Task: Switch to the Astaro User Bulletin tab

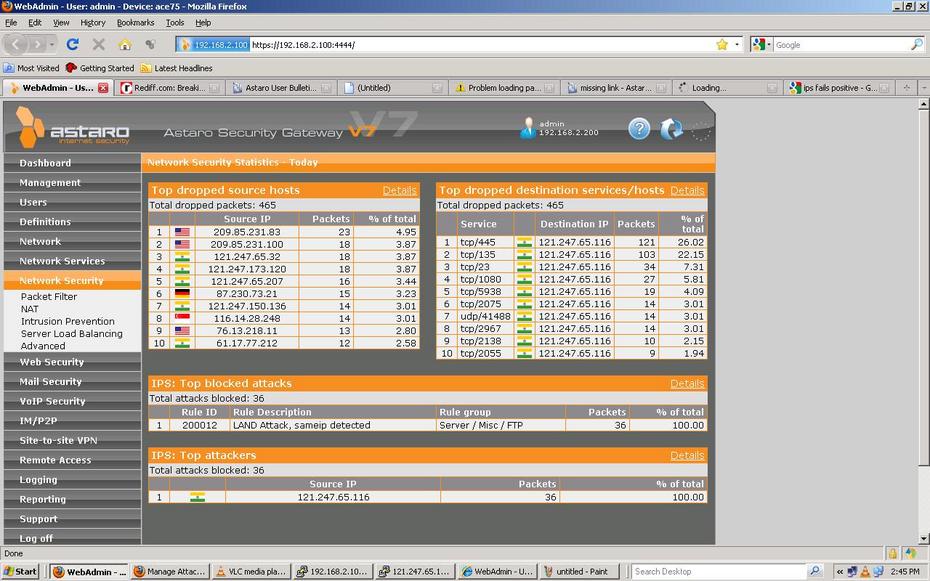Action: 281,88
